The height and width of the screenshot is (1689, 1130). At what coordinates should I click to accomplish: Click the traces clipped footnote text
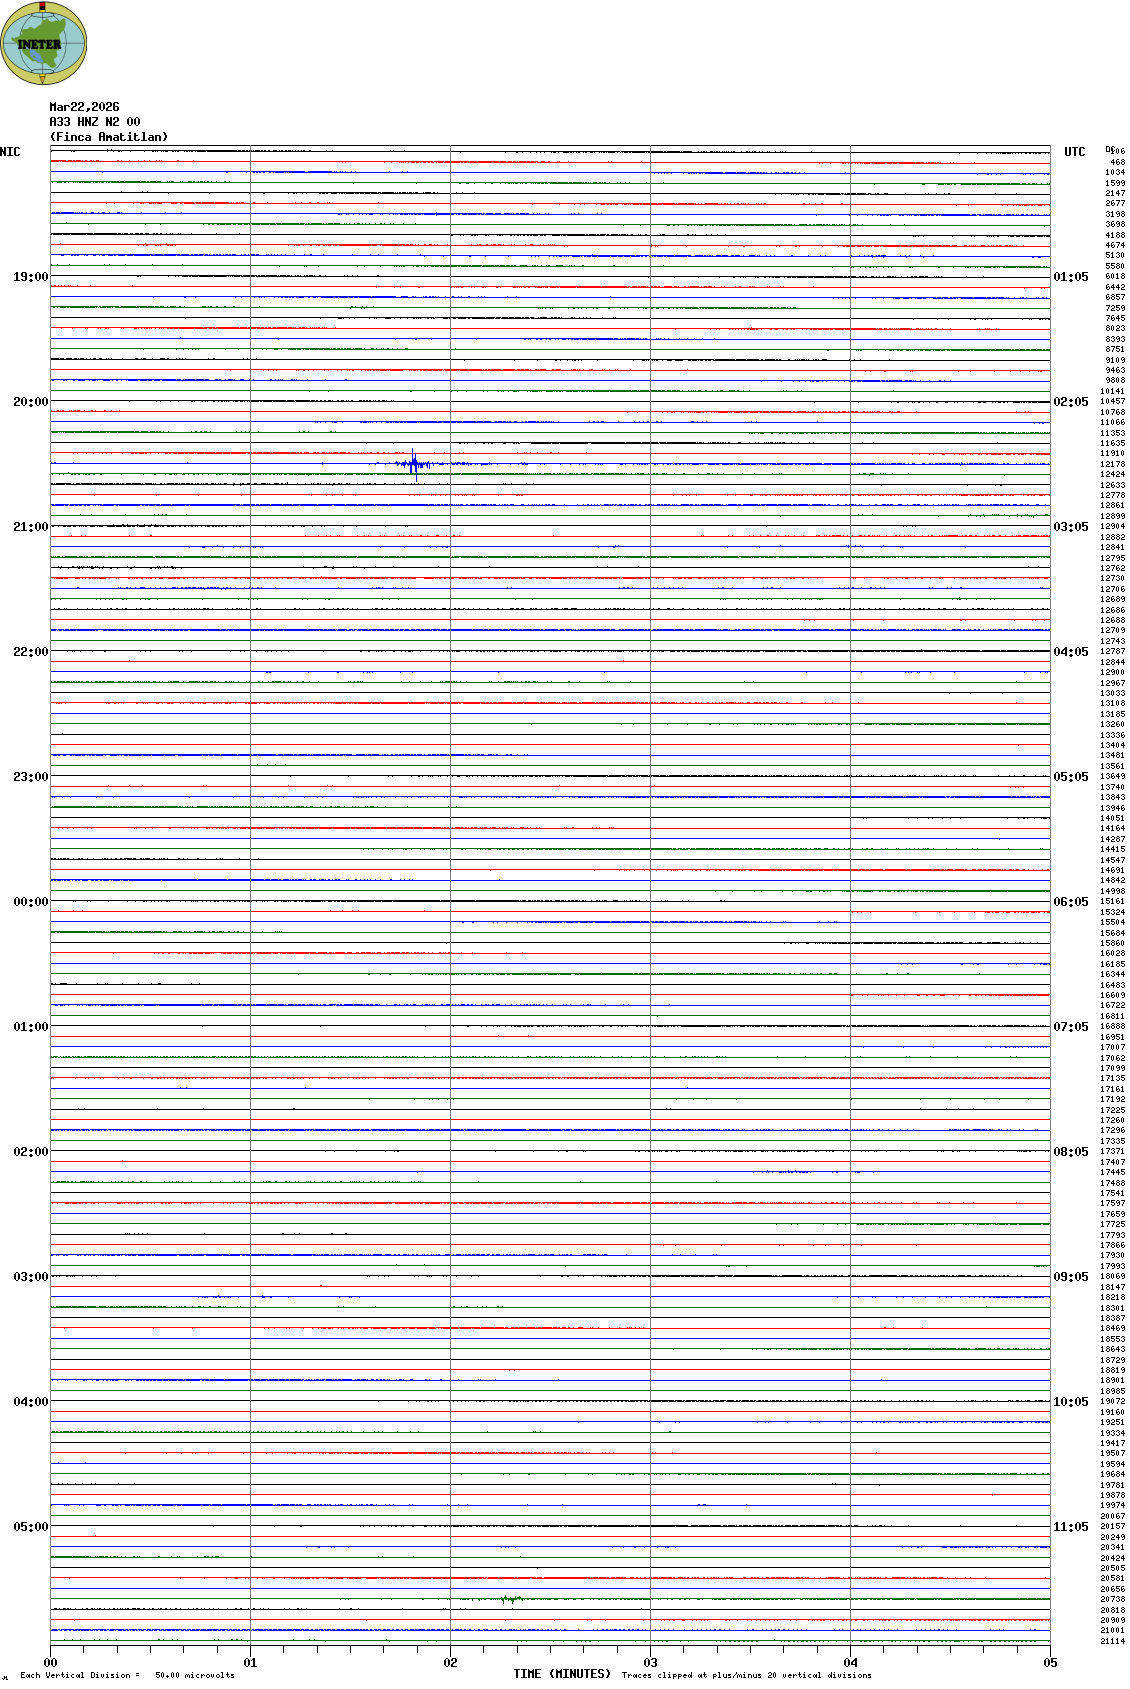pyautogui.click(x=746, y=1675)
